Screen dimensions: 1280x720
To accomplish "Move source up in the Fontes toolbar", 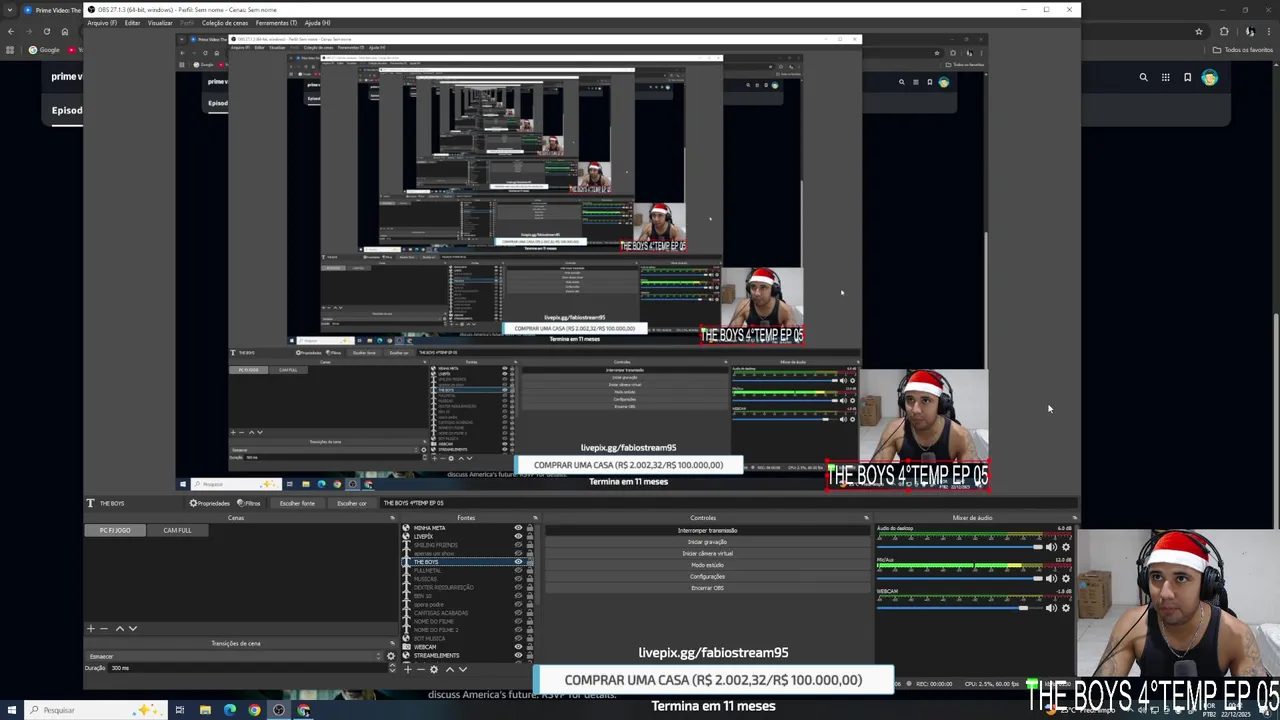I will tap(449, 669).
